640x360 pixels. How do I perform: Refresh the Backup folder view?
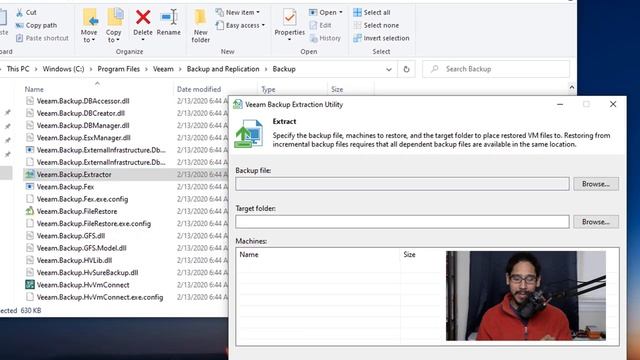406,69
